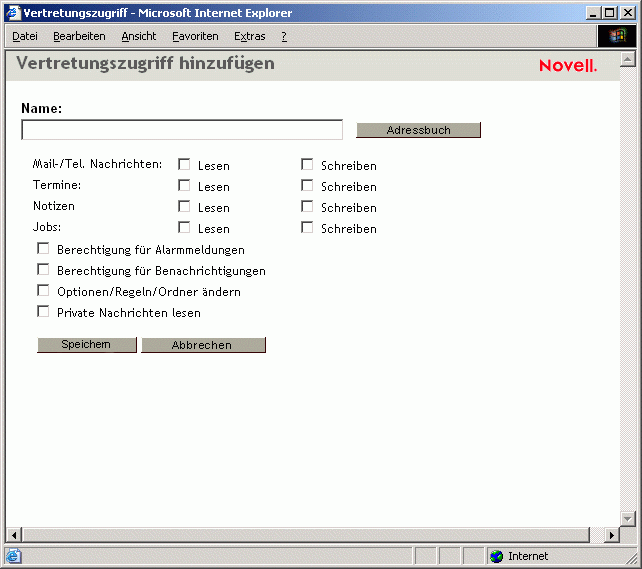
Task: Click the Windows flag throbber icon
Action: pos(617,36)
